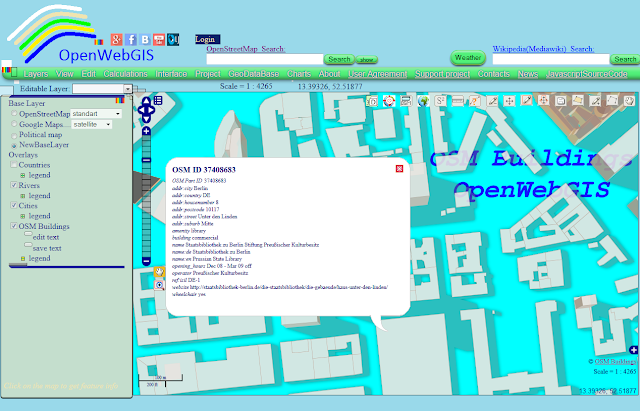Screen dimensions: 640x411
Task: Click the edit text toggle under OSM Buildings
Action: pyautogui.click(x=28, y=234)
